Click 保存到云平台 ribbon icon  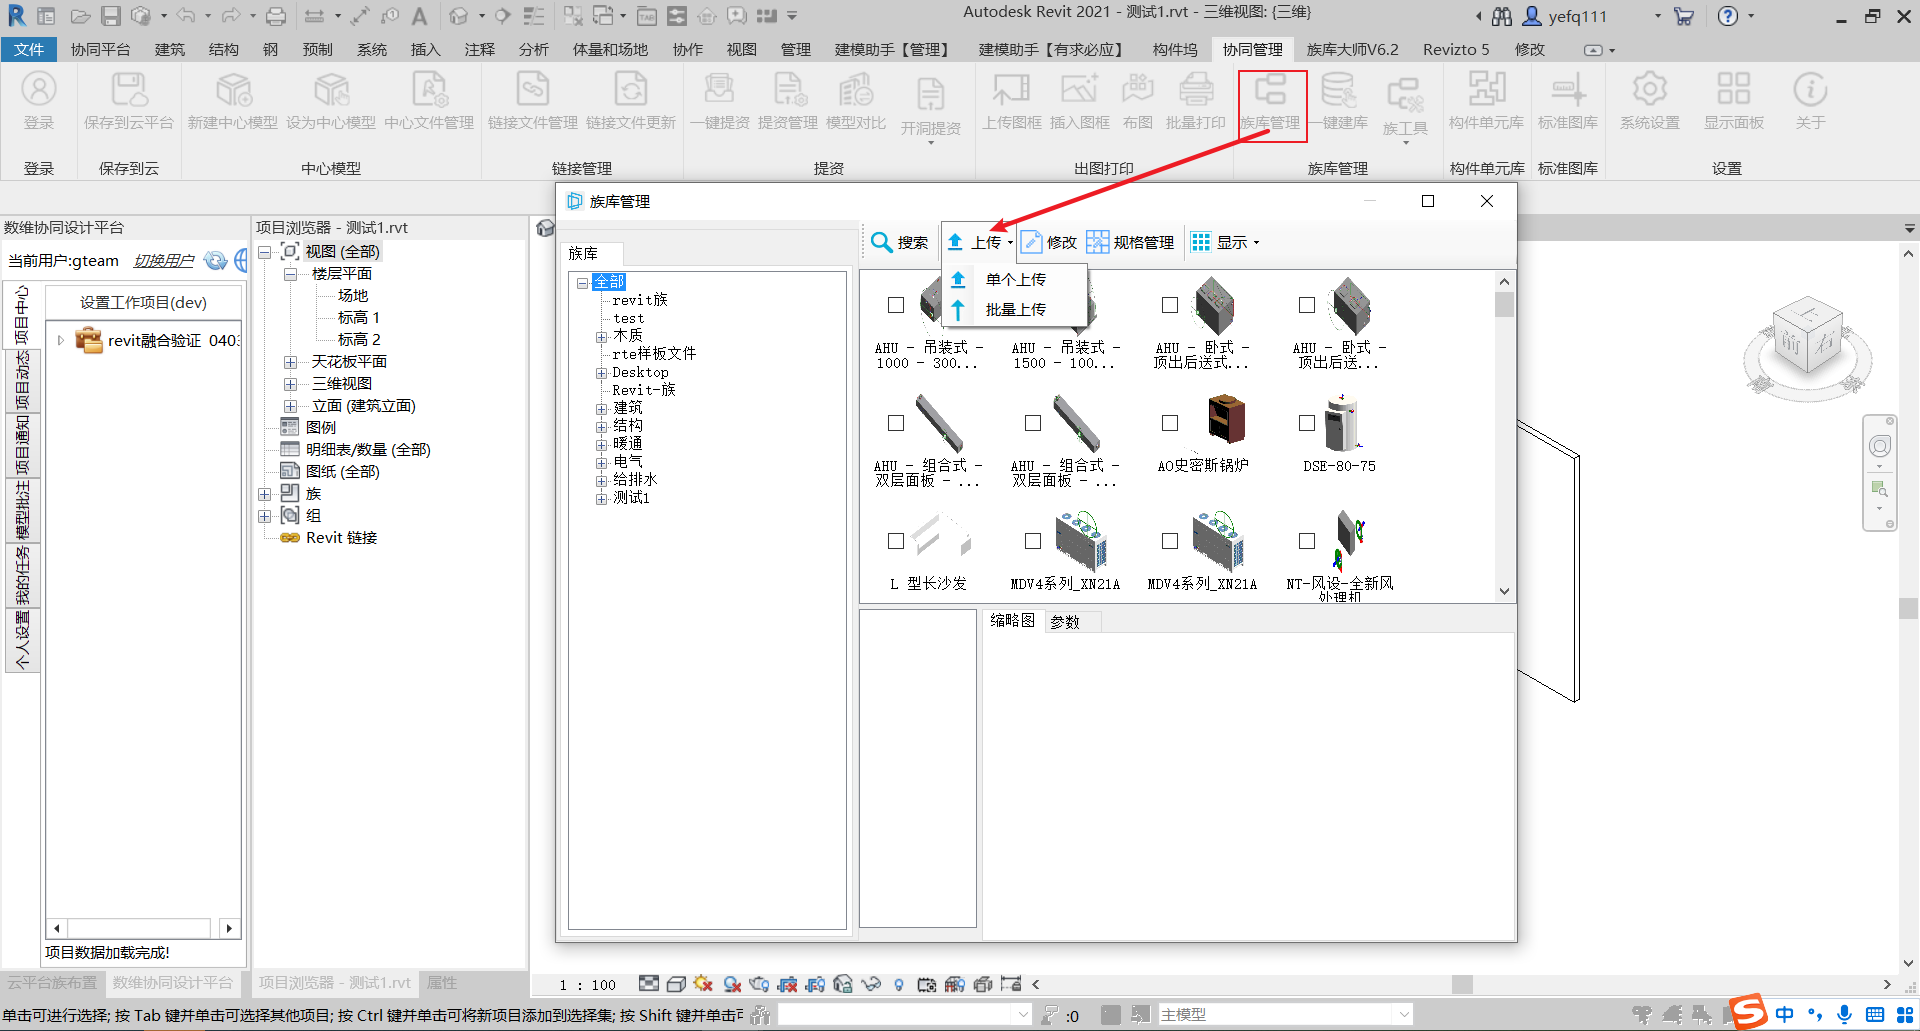tap(129, 100)
